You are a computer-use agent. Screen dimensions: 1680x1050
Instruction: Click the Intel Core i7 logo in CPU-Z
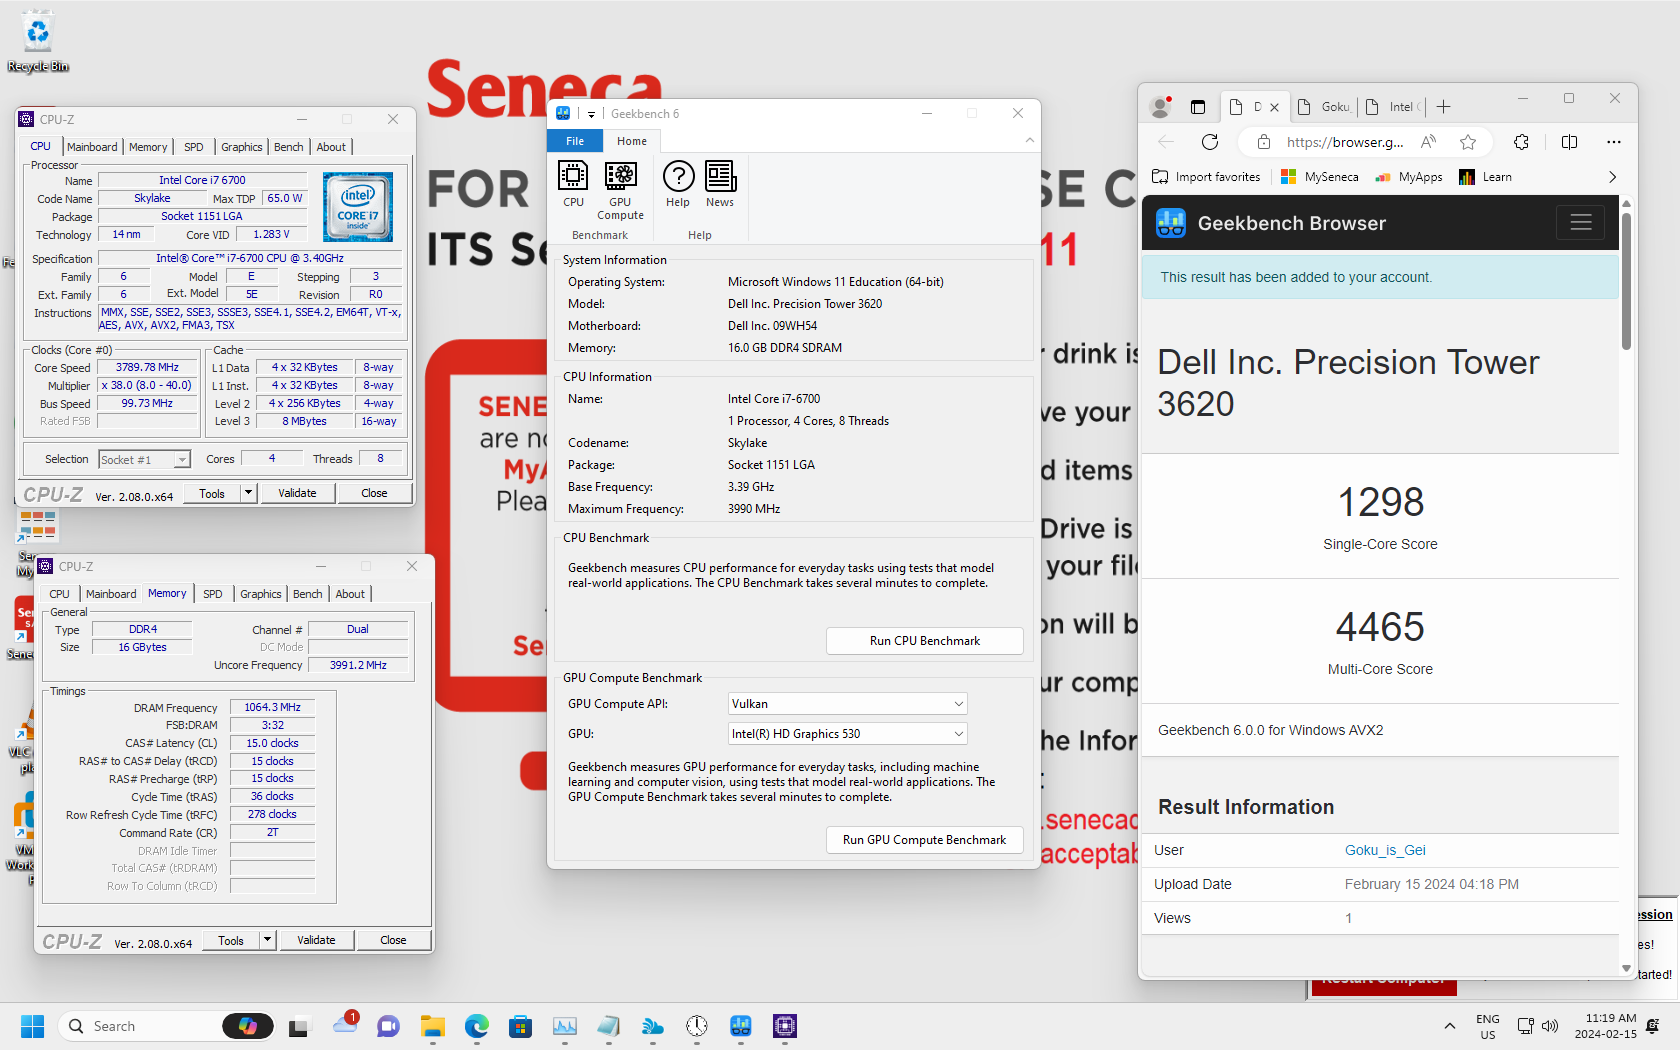pyautogui.click(x=358, y=207)
